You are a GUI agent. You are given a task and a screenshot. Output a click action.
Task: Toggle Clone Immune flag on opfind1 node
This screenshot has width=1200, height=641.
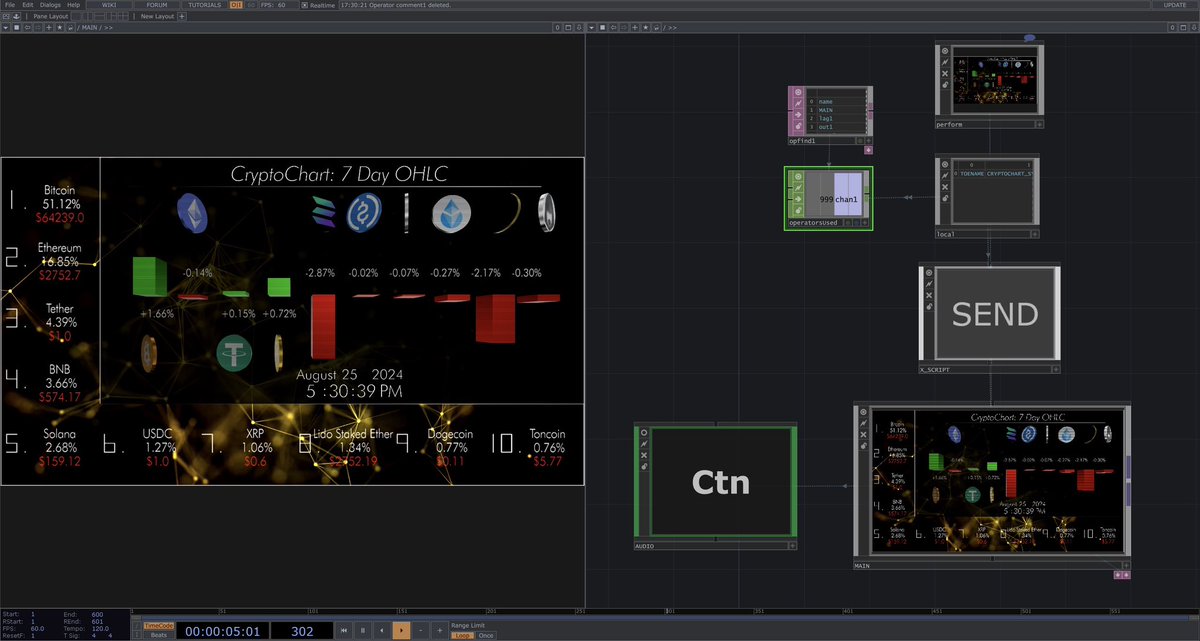click(798, 104)
